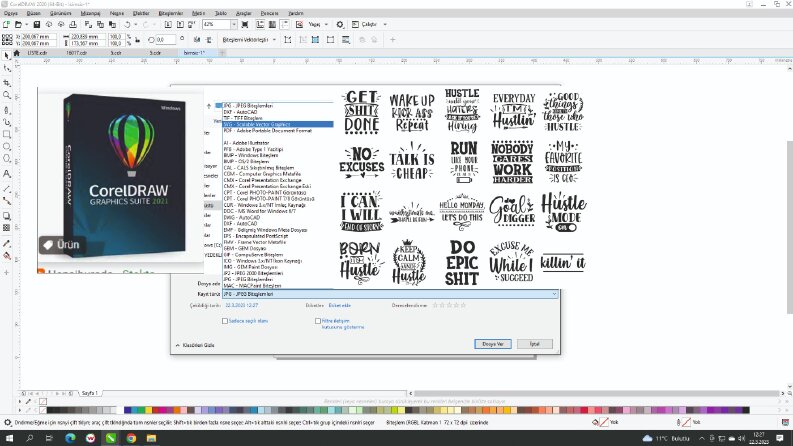Click the 'İptal' cancel button
793x446 pixels.
(x=535, y=344)
